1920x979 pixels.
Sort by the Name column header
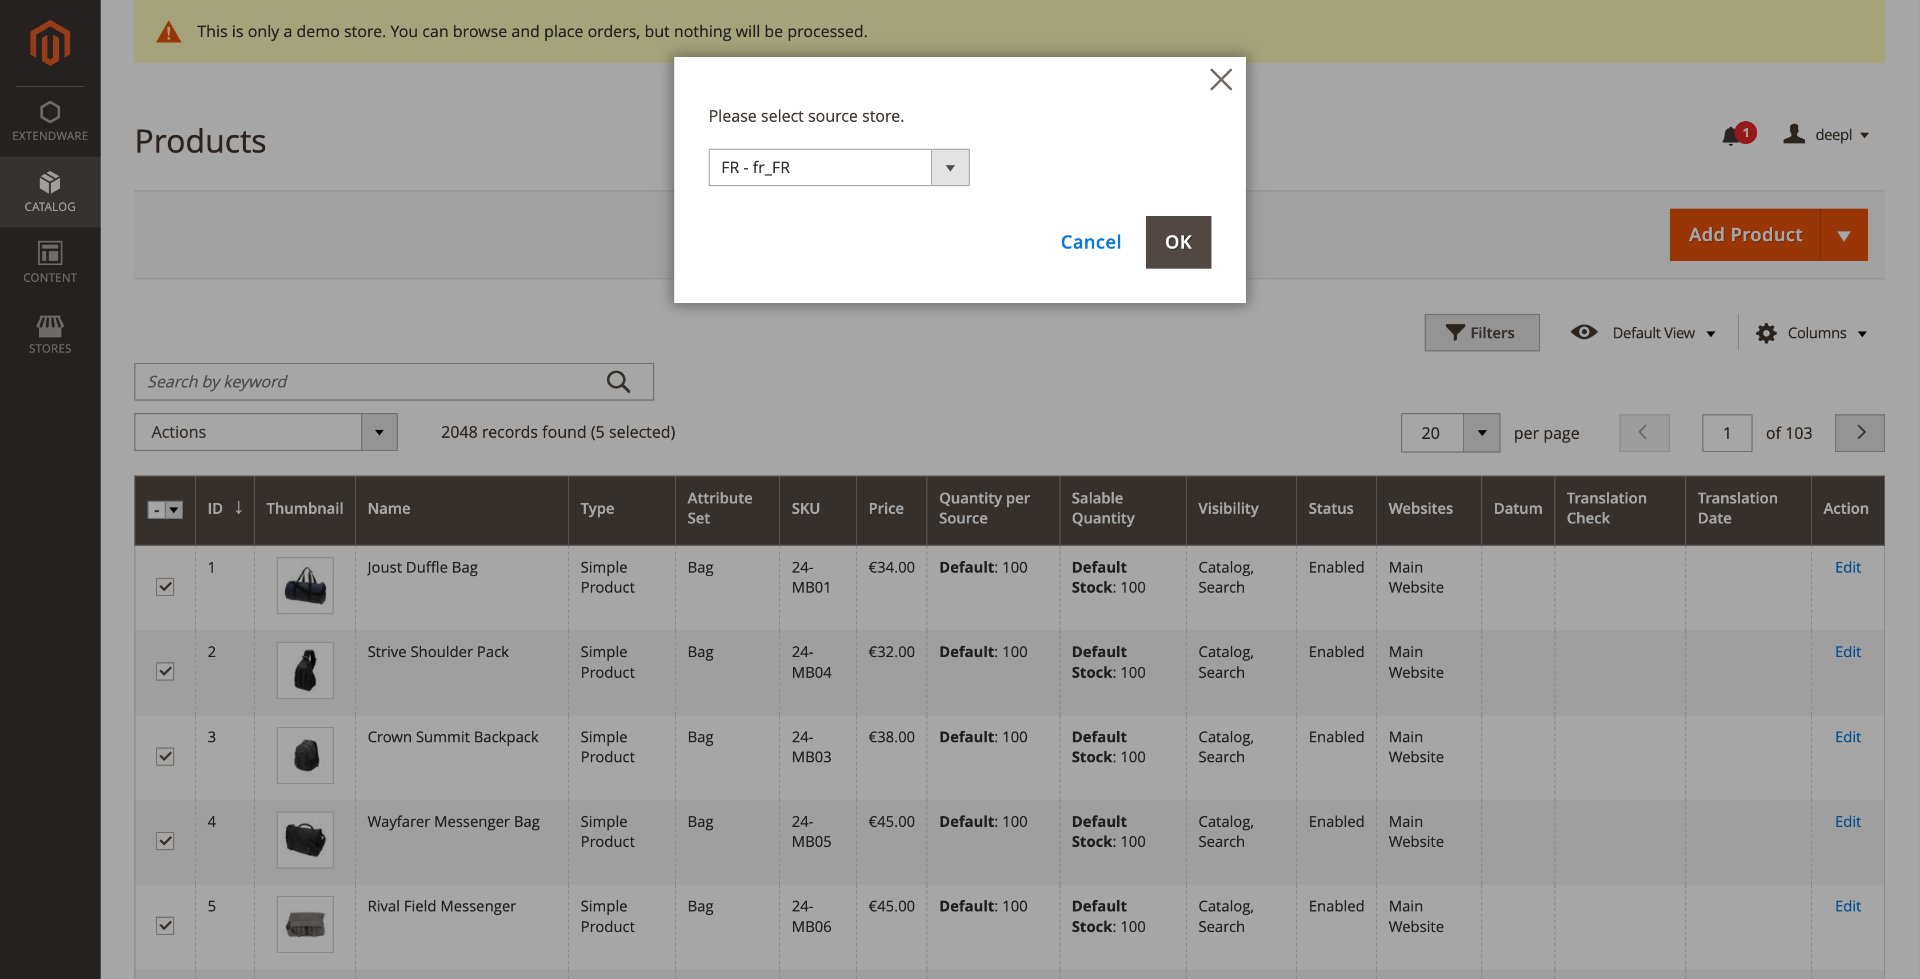click(x=462, y=509)
